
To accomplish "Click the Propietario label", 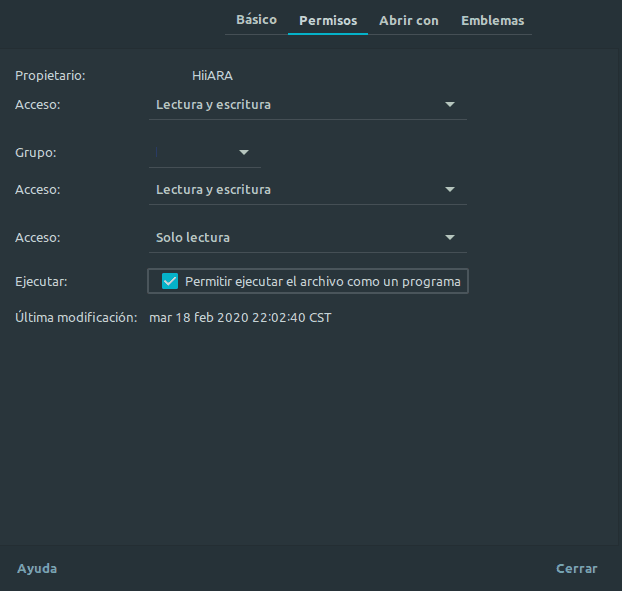I will click(x=50, y=76).
